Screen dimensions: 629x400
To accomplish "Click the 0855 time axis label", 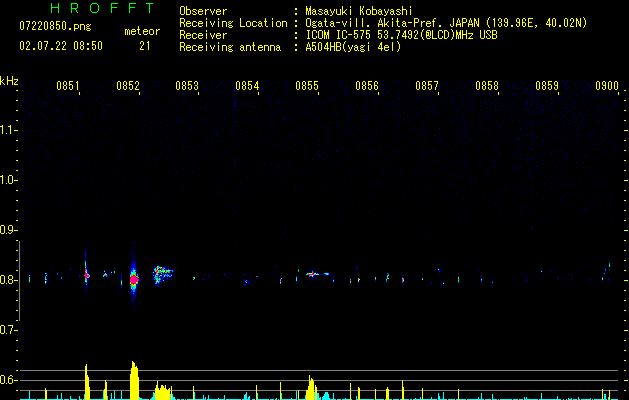I will 307,85.
